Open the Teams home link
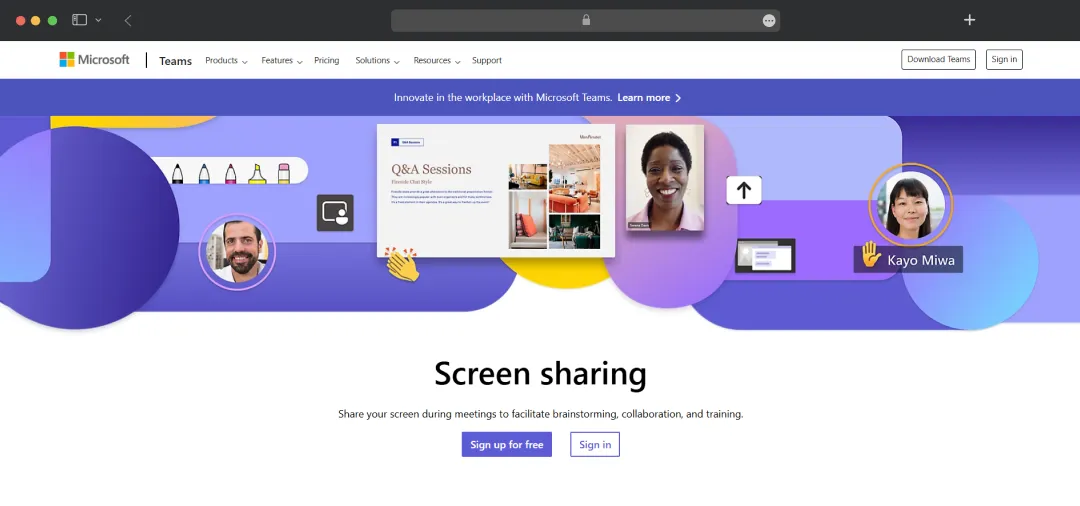The height and width of the screenshot is (506, 1080). click(x=176, y=61)
